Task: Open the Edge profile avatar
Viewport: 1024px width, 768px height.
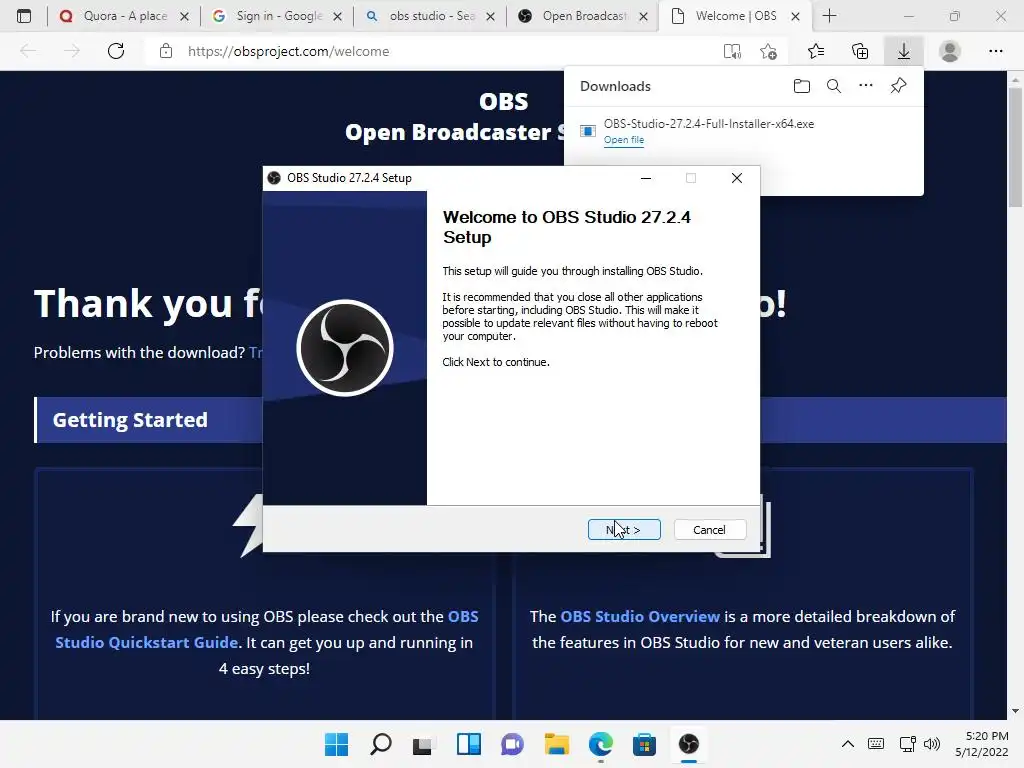Action: coord(950,51)
